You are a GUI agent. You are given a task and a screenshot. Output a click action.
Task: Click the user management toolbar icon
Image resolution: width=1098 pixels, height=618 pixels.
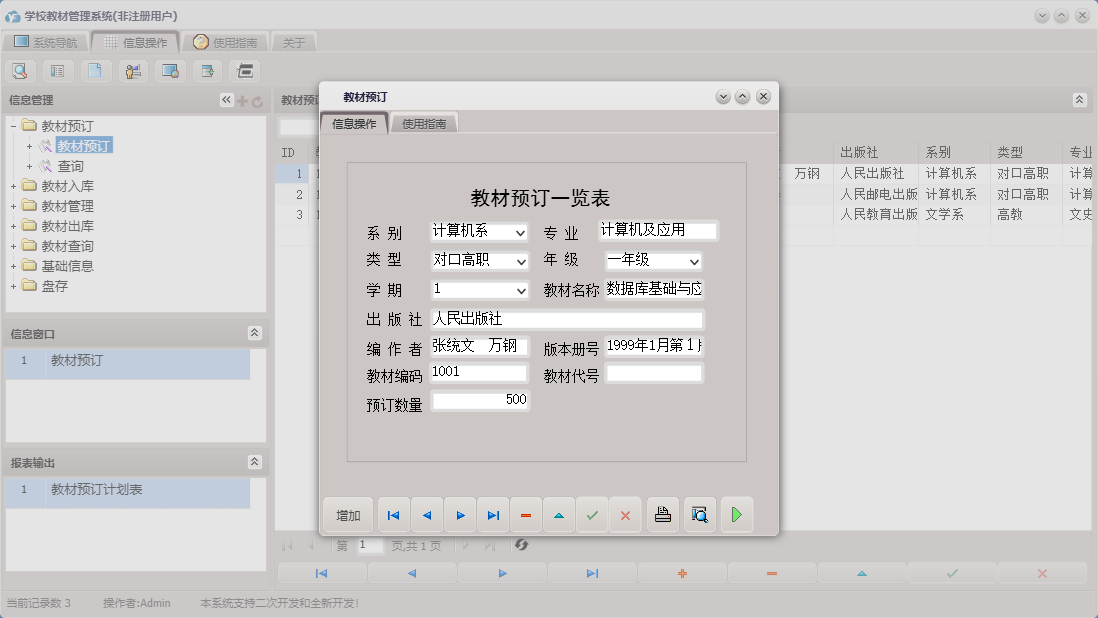pyautogui.click(x=132, y=71)
